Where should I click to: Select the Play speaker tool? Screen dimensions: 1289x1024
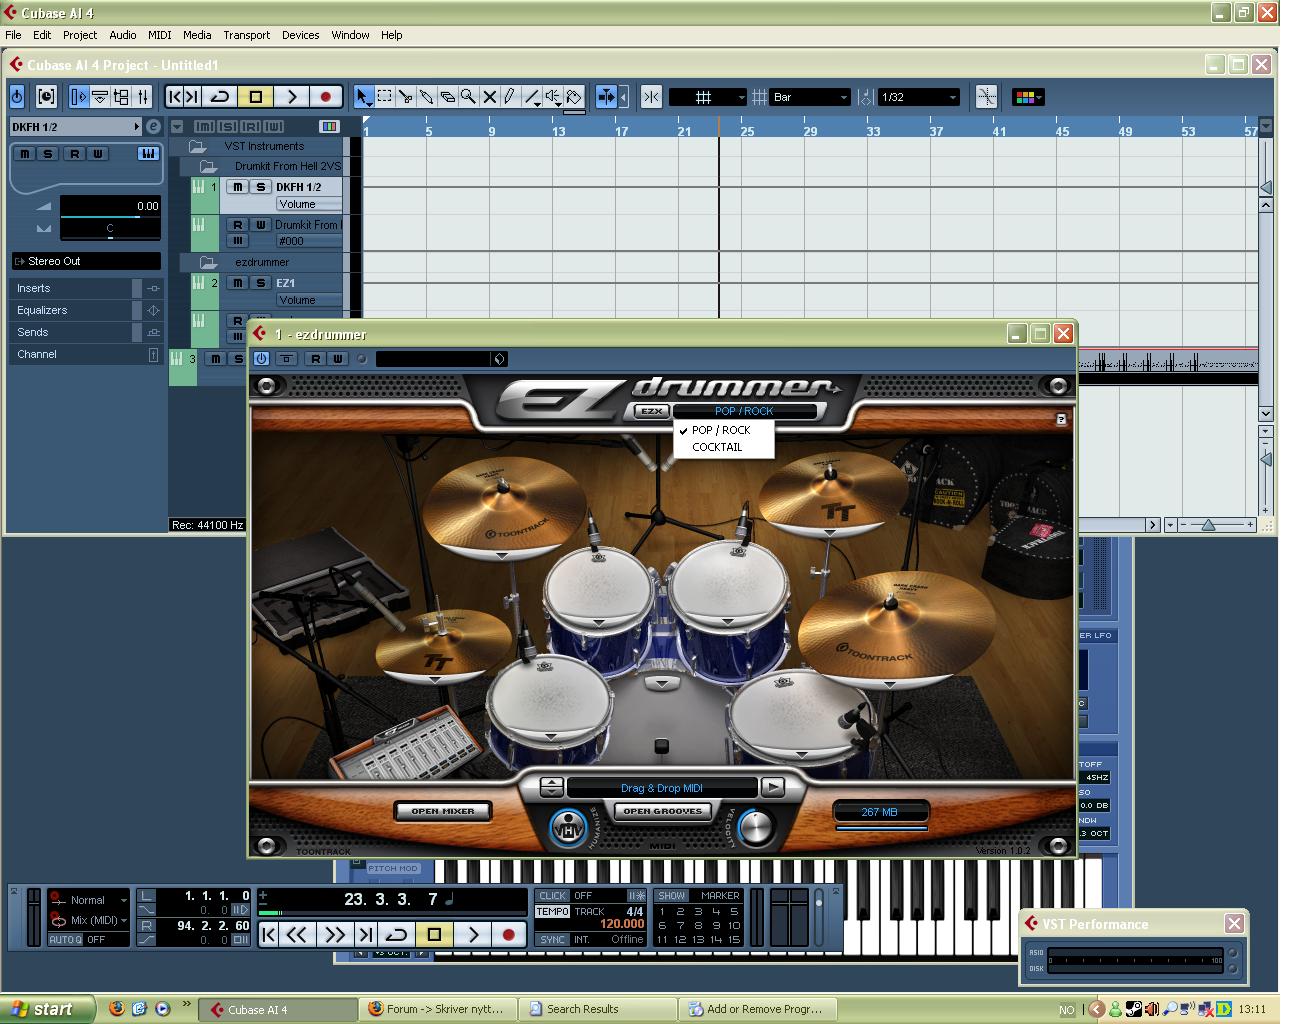pyautogui.click(x=553, y=97)
